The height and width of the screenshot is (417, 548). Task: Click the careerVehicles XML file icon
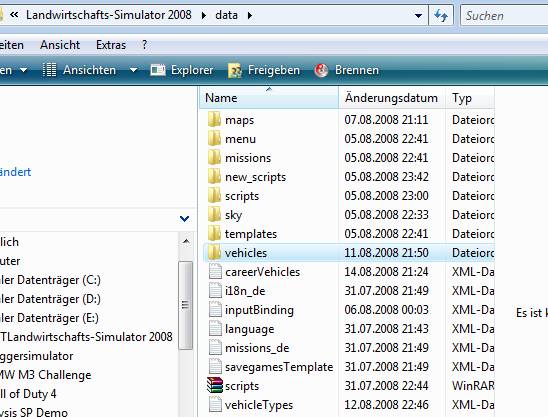215,271
